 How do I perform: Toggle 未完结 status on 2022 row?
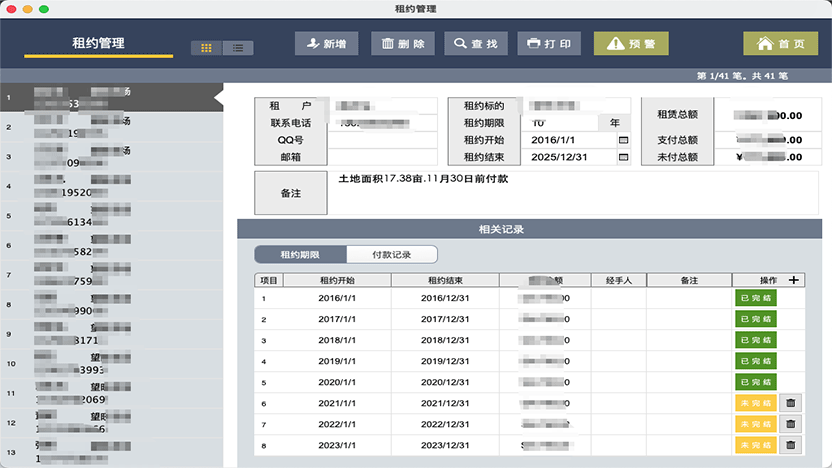coord(756,424)
